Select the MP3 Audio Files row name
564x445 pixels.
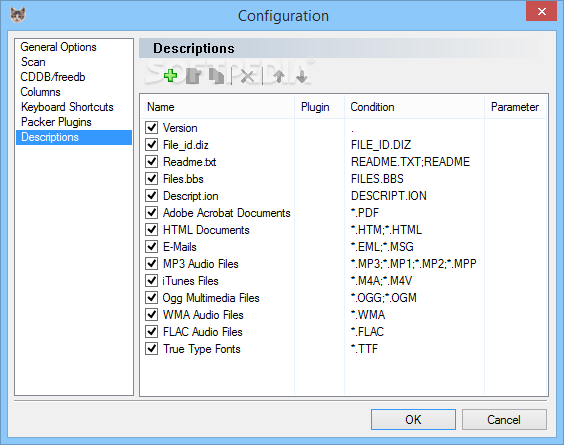click(201, 264)
